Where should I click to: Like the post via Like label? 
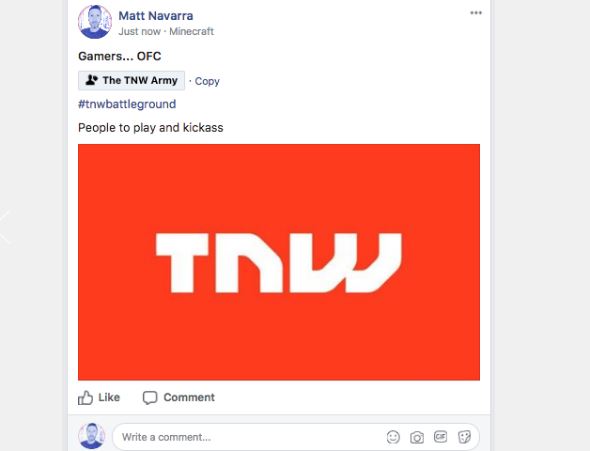tap(109, 397)
